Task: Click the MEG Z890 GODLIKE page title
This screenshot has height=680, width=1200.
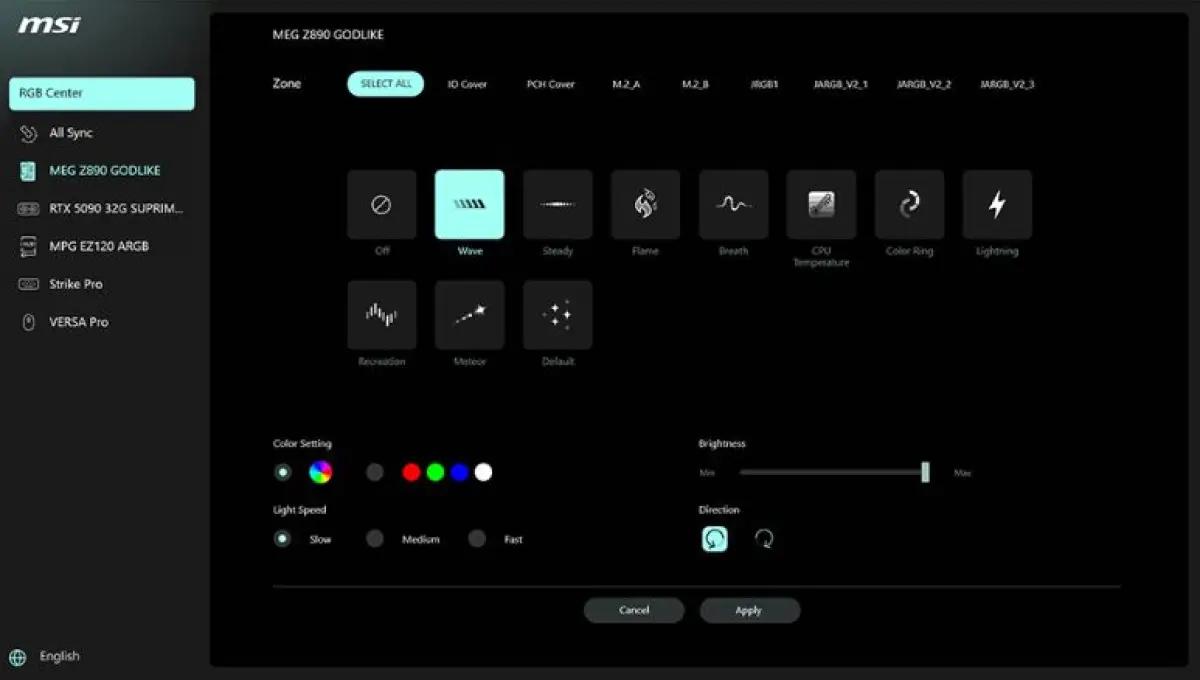Action: coord(328,35)
